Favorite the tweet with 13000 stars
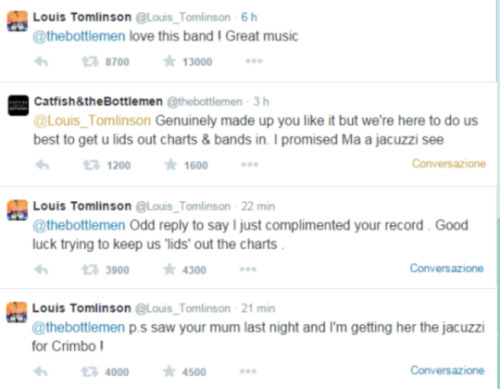 169,61
